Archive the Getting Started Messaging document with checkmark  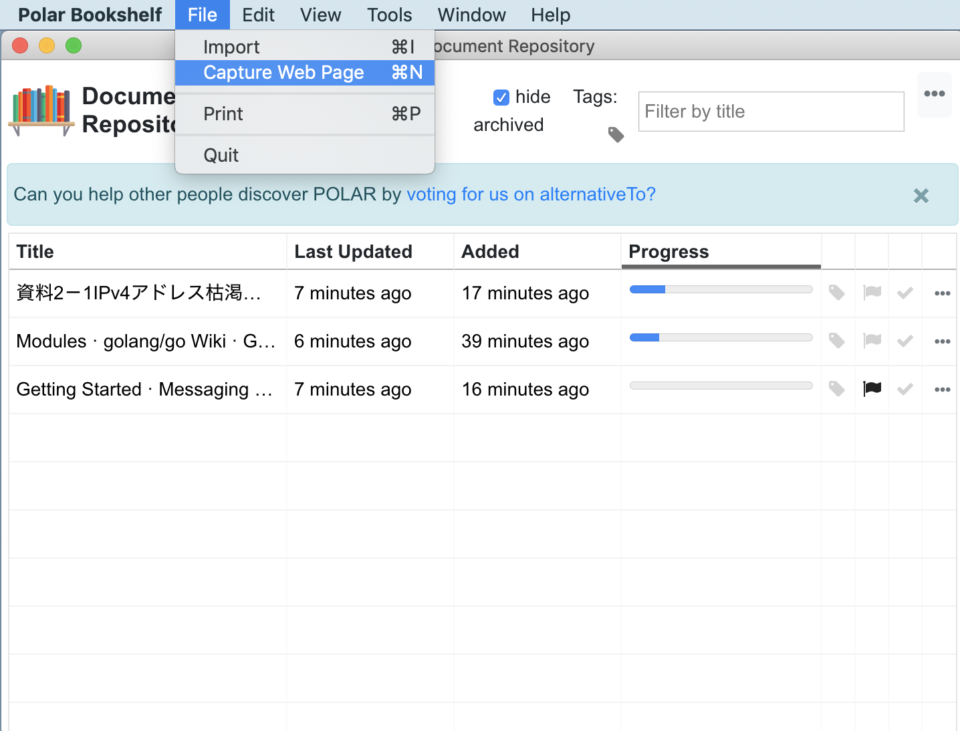pyautogui.click(x=905, y=389)
